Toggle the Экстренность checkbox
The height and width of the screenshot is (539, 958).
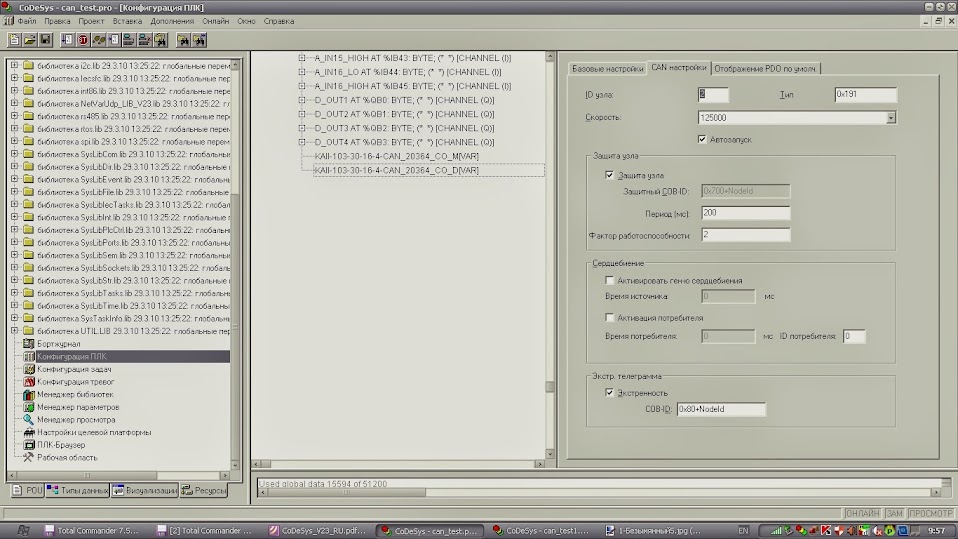pyautogui.click(x=609, y=392)
